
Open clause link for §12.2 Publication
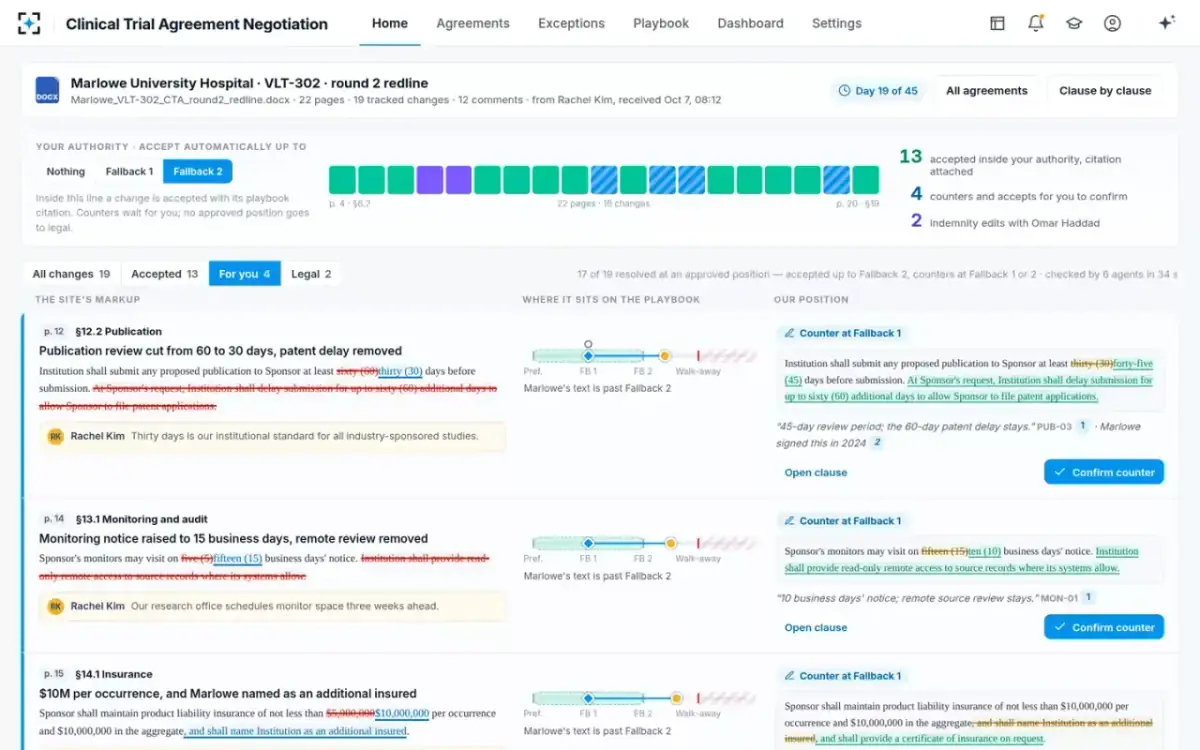point(816,472)
